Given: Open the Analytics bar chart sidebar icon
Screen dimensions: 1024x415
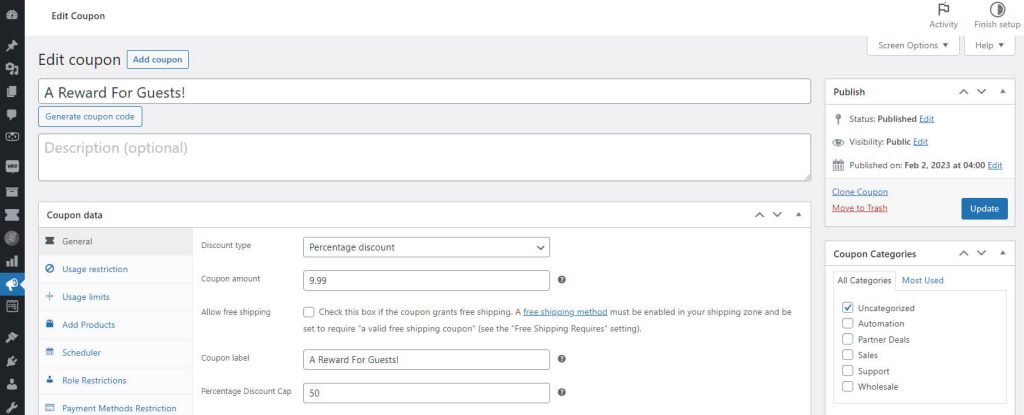Looking at the screenshot, I should point(12,261).
